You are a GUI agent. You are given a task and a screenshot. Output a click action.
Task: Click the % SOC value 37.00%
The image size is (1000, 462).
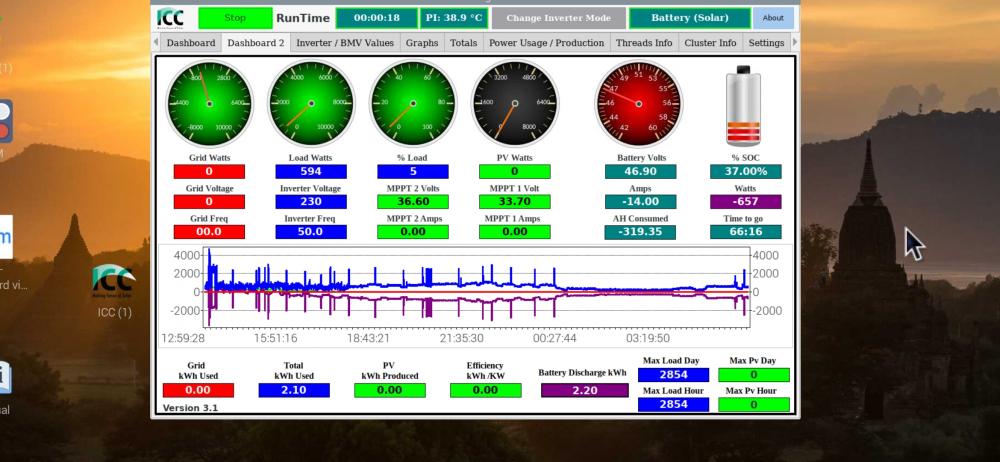pyautogui.click(x=746, y=172)
